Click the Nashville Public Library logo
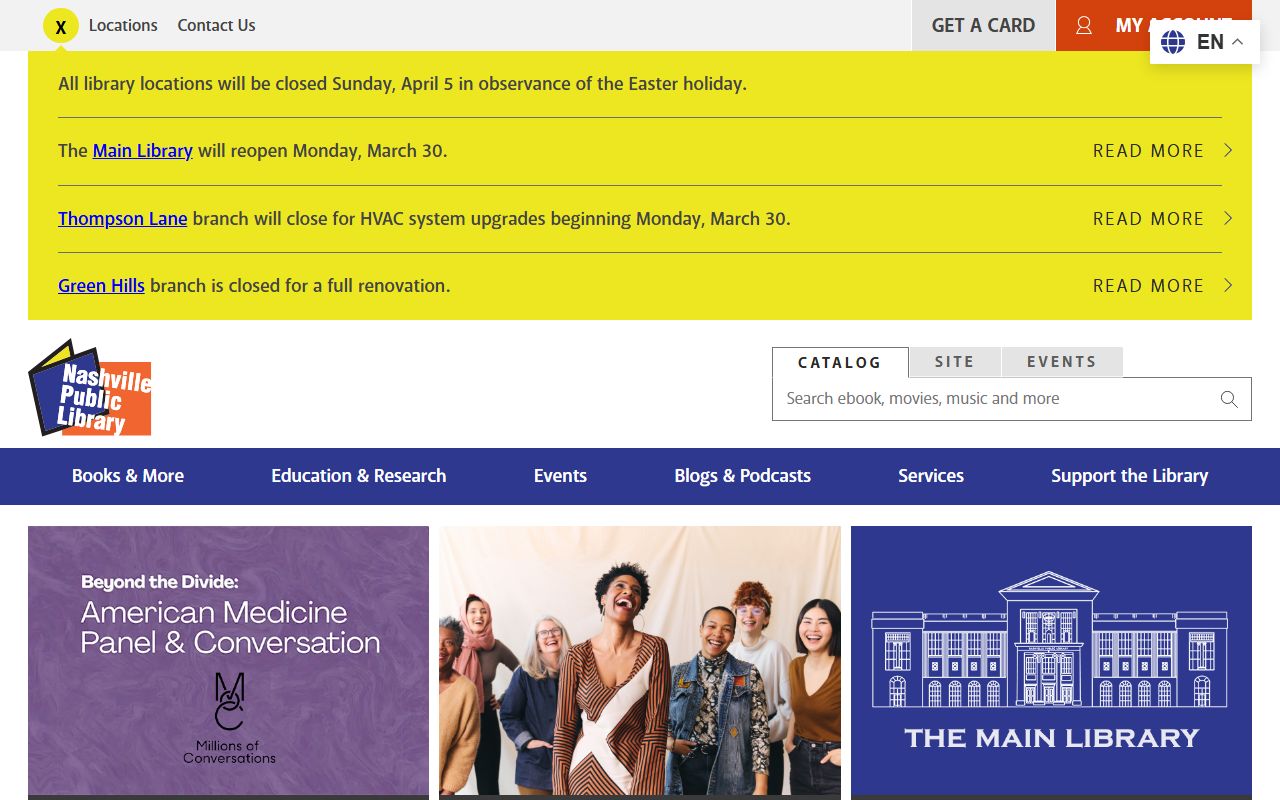The height and width of the screenshot is (800, 1280). [x=90, y=388]
